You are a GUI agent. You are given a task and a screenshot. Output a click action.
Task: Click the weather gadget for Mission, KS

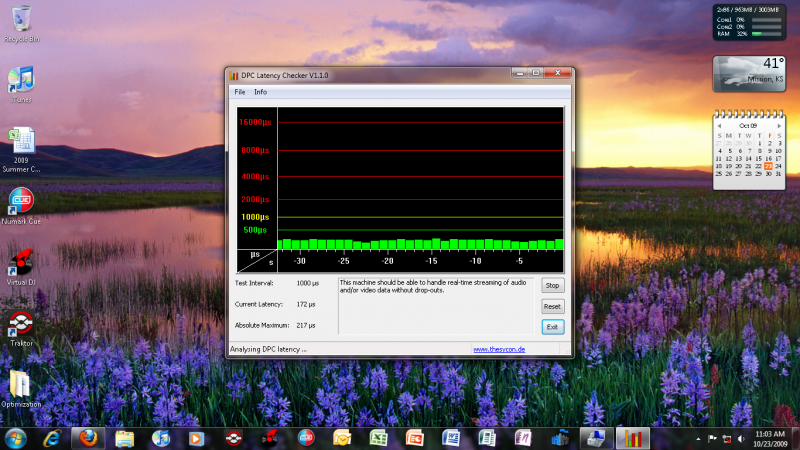[748, 75]
